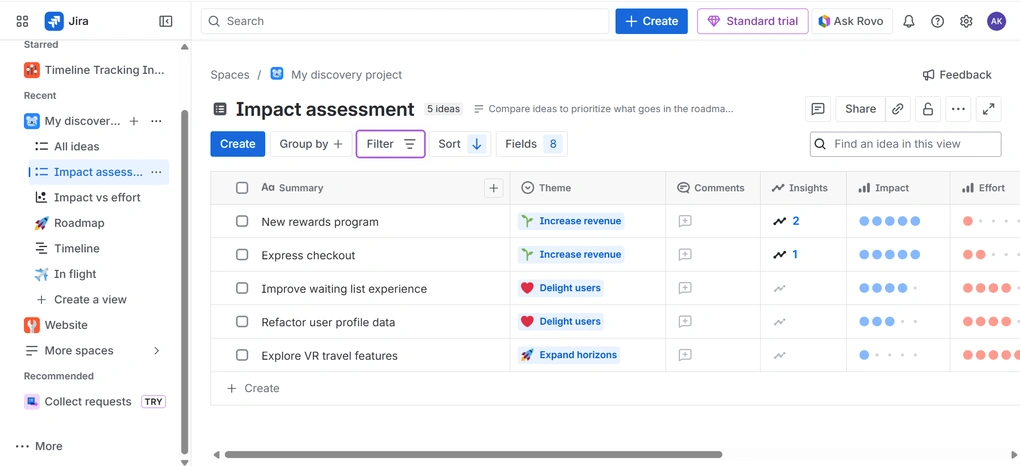Check the Express checkout row

242,254
